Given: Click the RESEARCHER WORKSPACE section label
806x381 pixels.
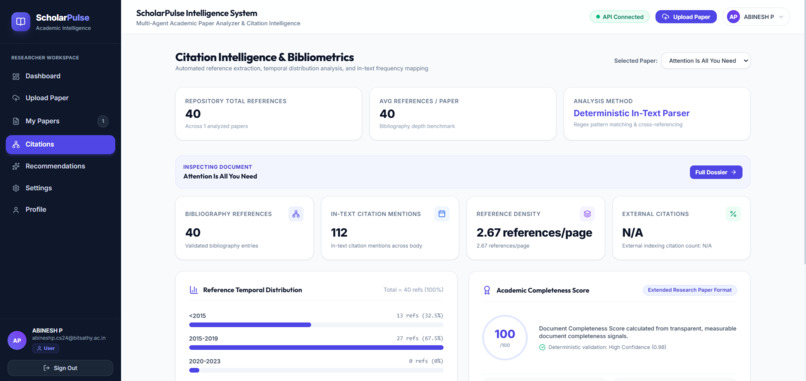Looking at the screenshot, I should pyautogui.click(x=45, y=58).
